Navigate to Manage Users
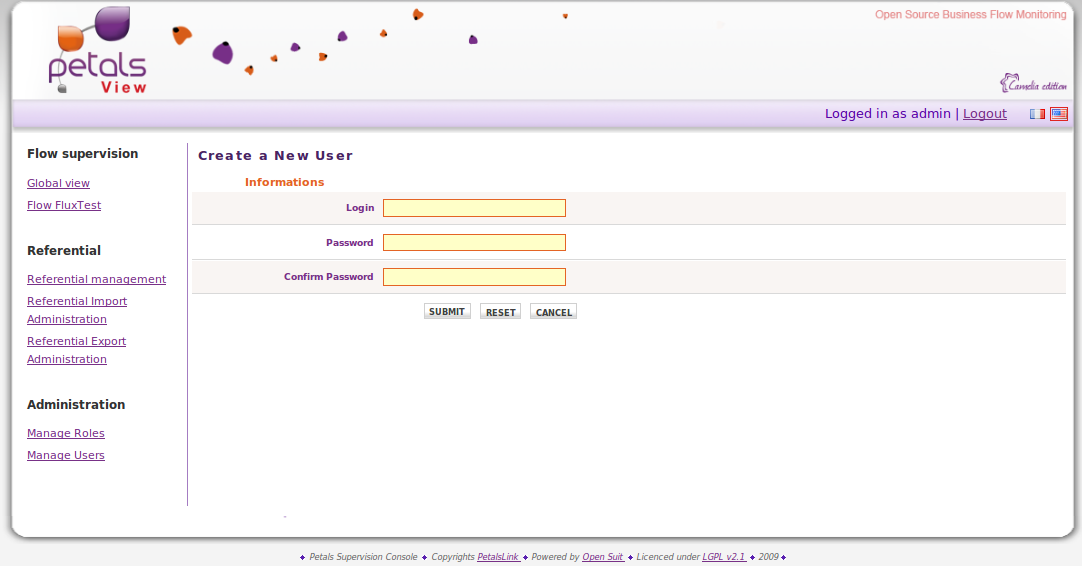Image resolution: width=1082 pixels, height=566 pixels. [x=66, y=456]
